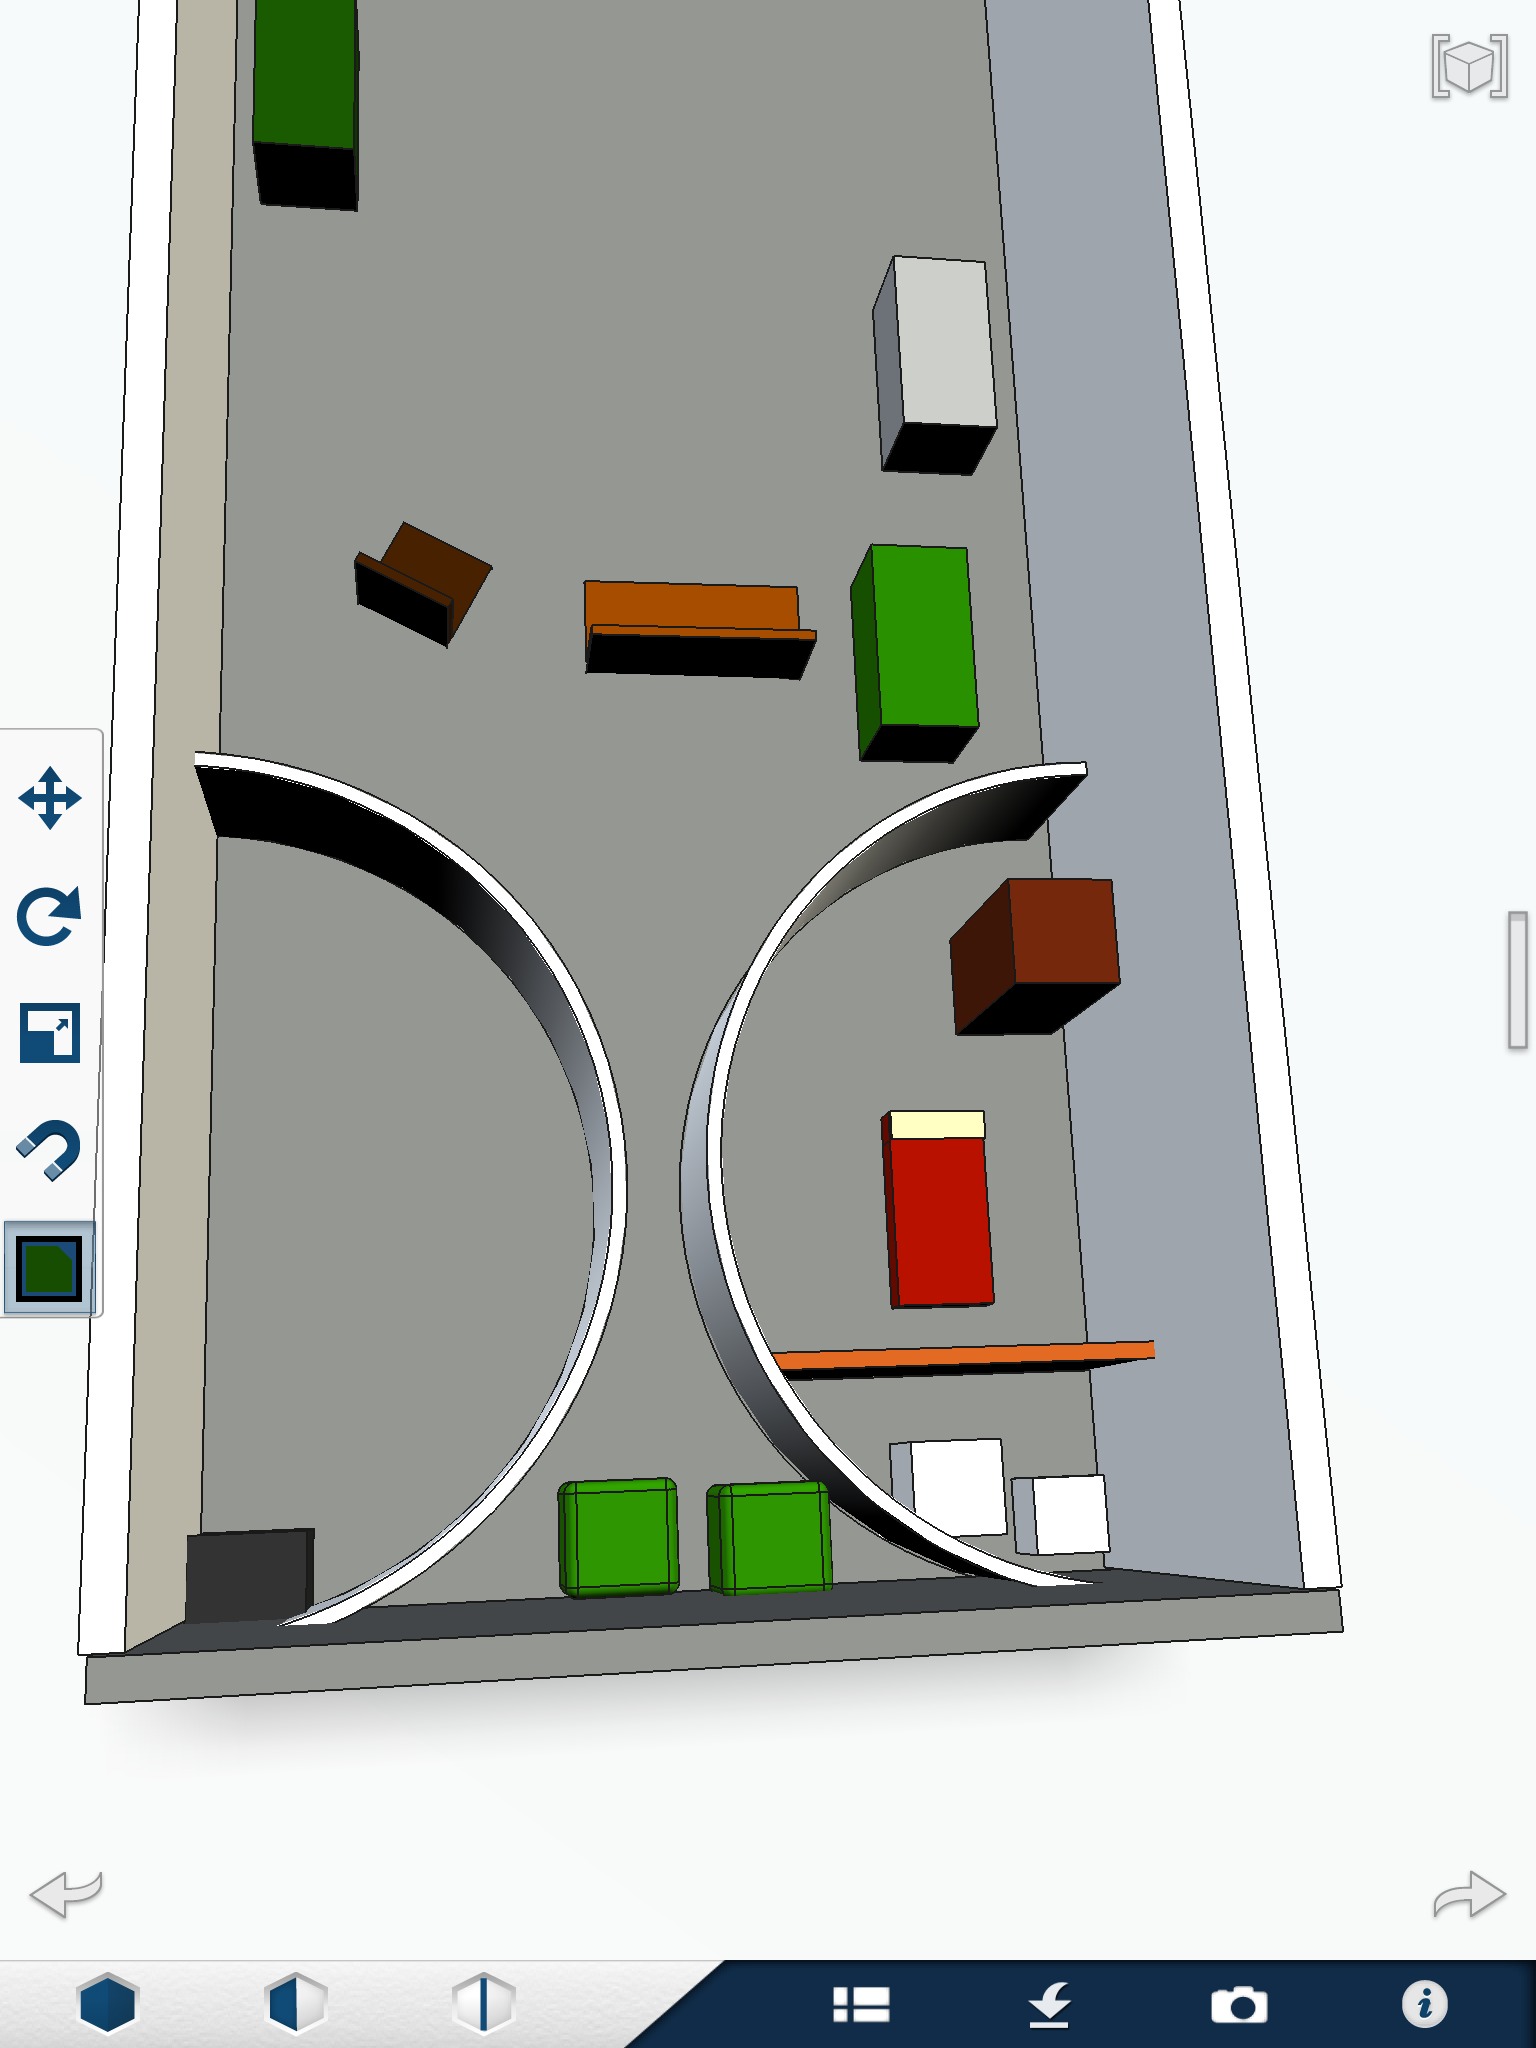Select the large brown cube
1536x2048 pixels.
coord(1035,956)
